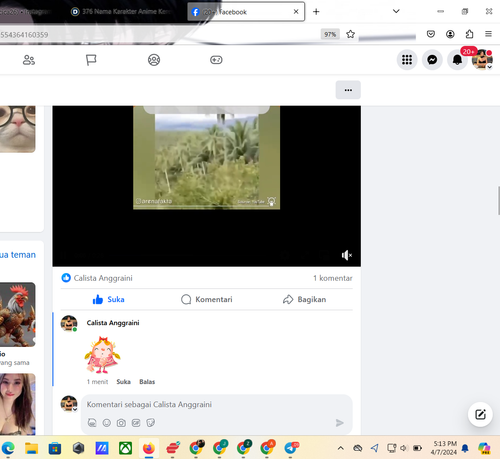500x459 pixels.
Task: Open the Pocket save icon in toolbar
Action: 431,34
